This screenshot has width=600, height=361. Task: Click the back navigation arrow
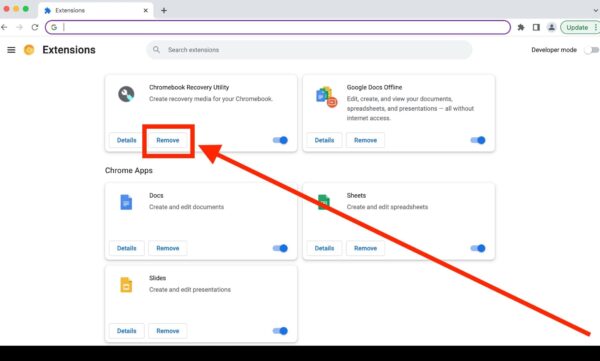pos(4,27)
